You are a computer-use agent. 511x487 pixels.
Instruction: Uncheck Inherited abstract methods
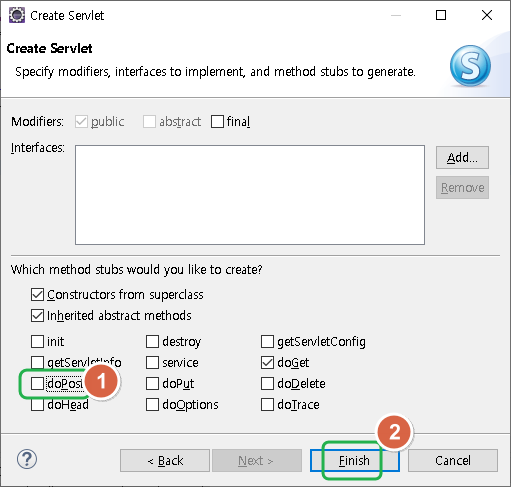coord(37,316)
